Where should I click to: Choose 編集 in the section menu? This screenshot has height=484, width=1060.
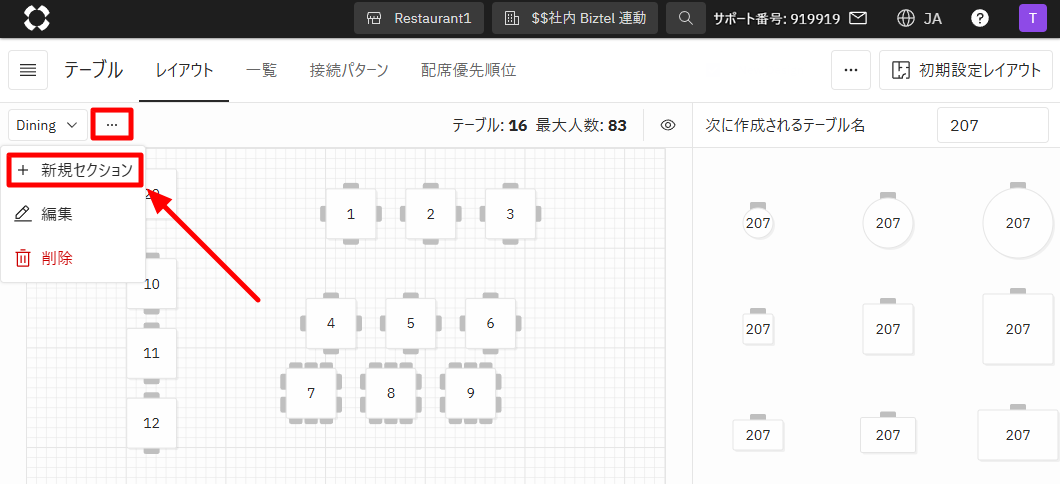point(56,214)
